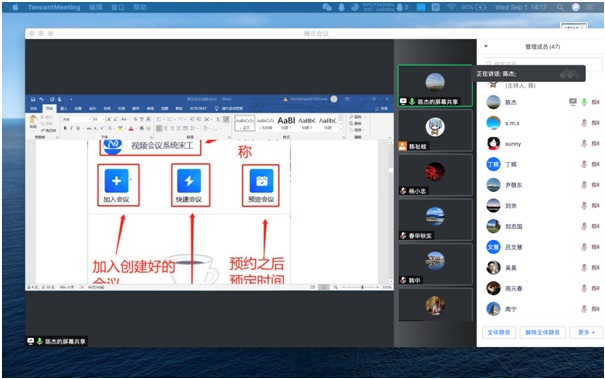Screen dimensions: 605x379
Task: Open the TencentMeeting menu in the menu bar
Action: (x=54, y=7)
